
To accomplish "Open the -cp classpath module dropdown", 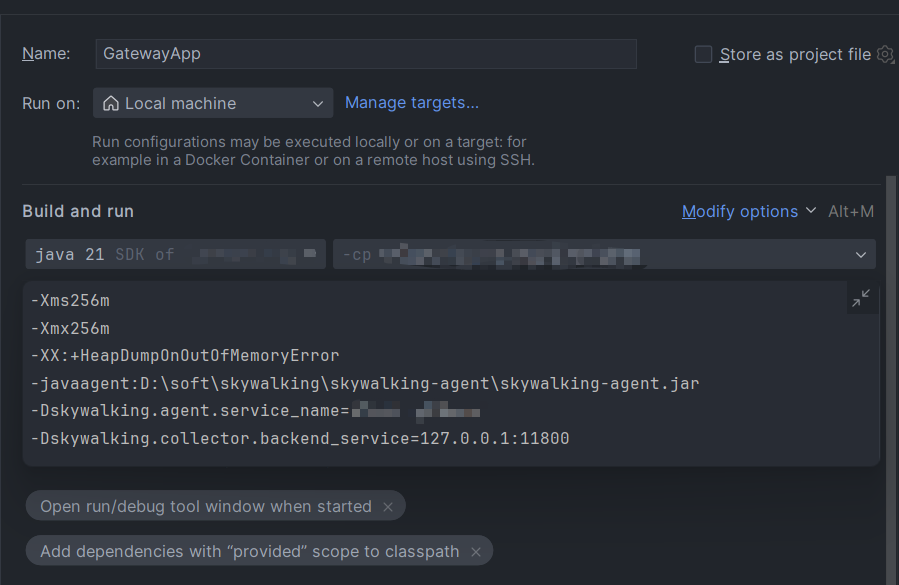I will [x=860, y=255].
